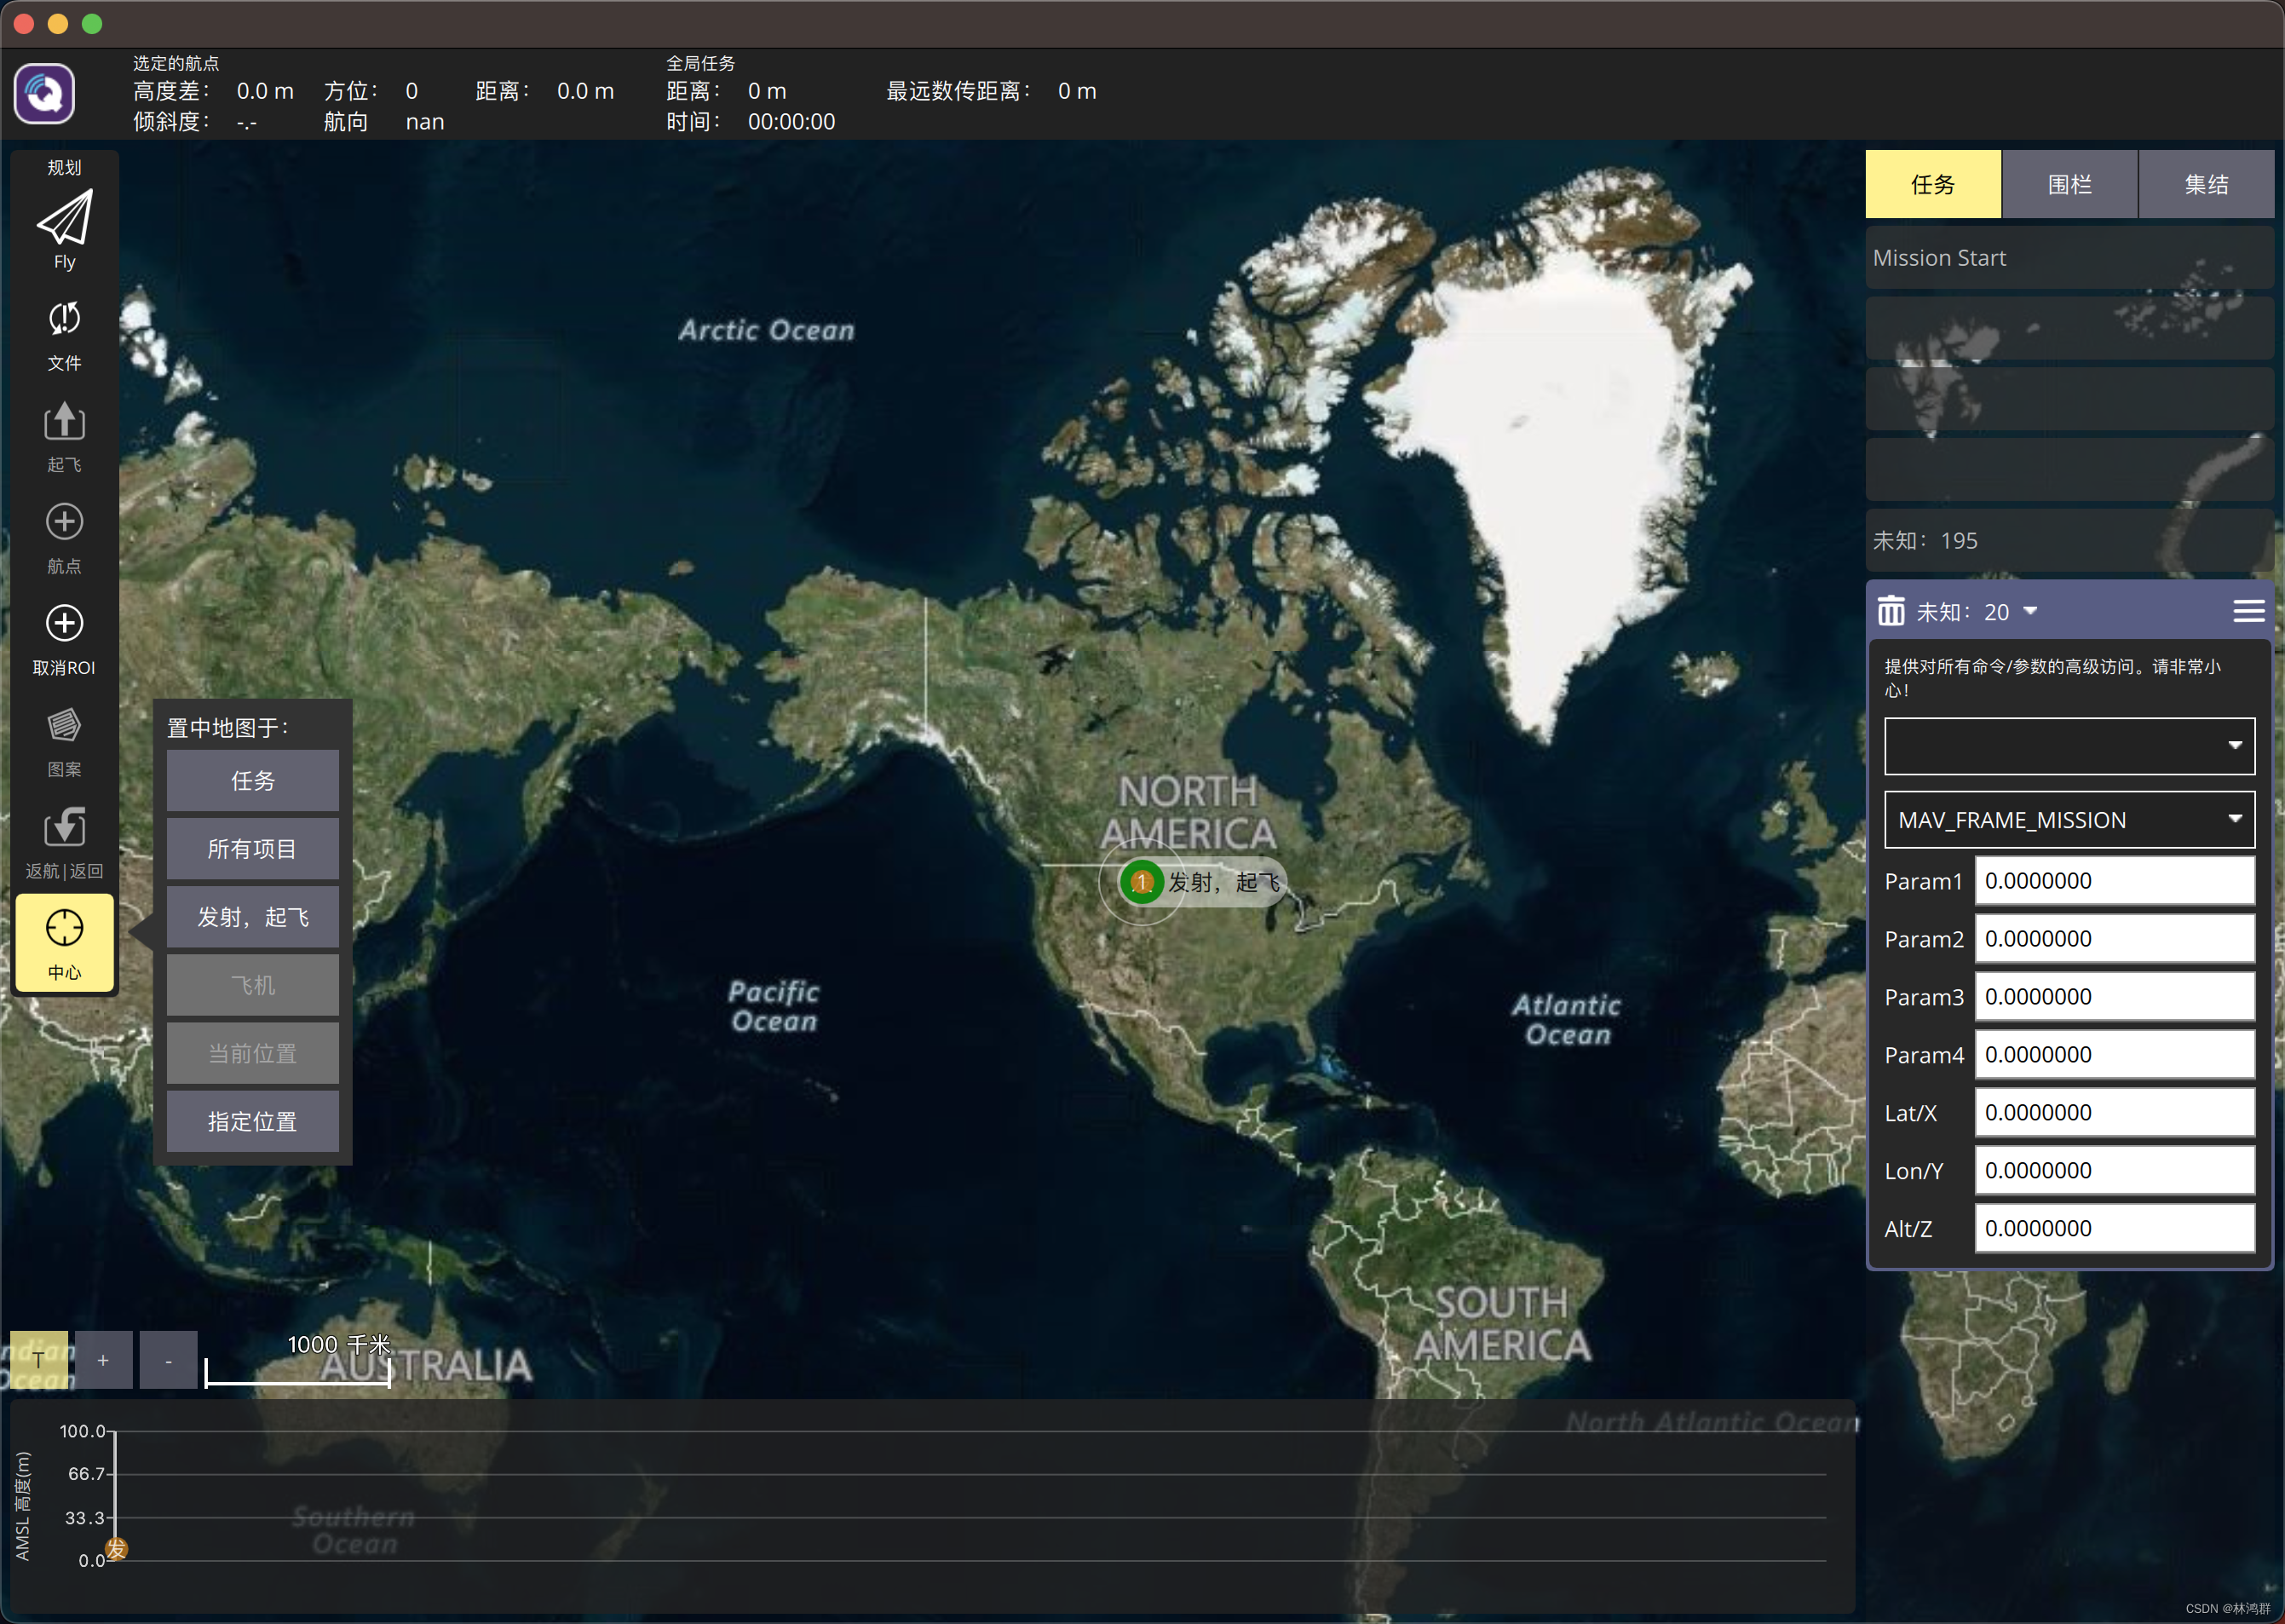Open the 图案 pattern tool
2285x1624 pixels.
click(x=64, y=742)
